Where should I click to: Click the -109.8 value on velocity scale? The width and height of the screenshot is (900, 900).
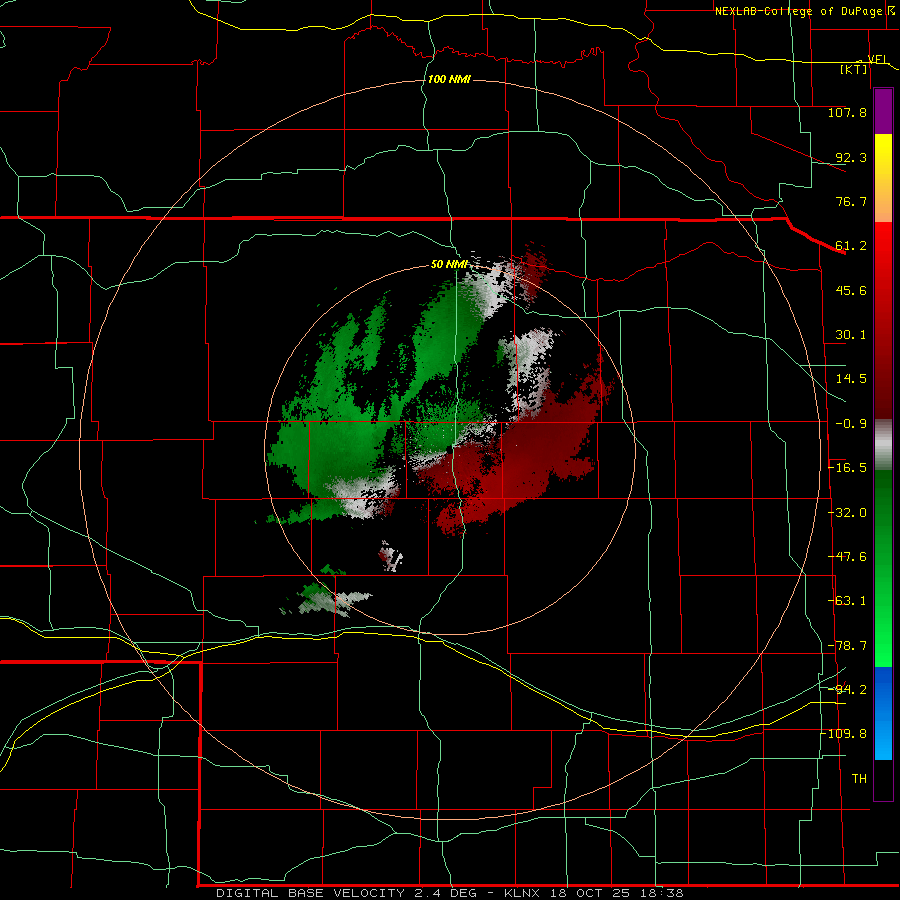844,734
